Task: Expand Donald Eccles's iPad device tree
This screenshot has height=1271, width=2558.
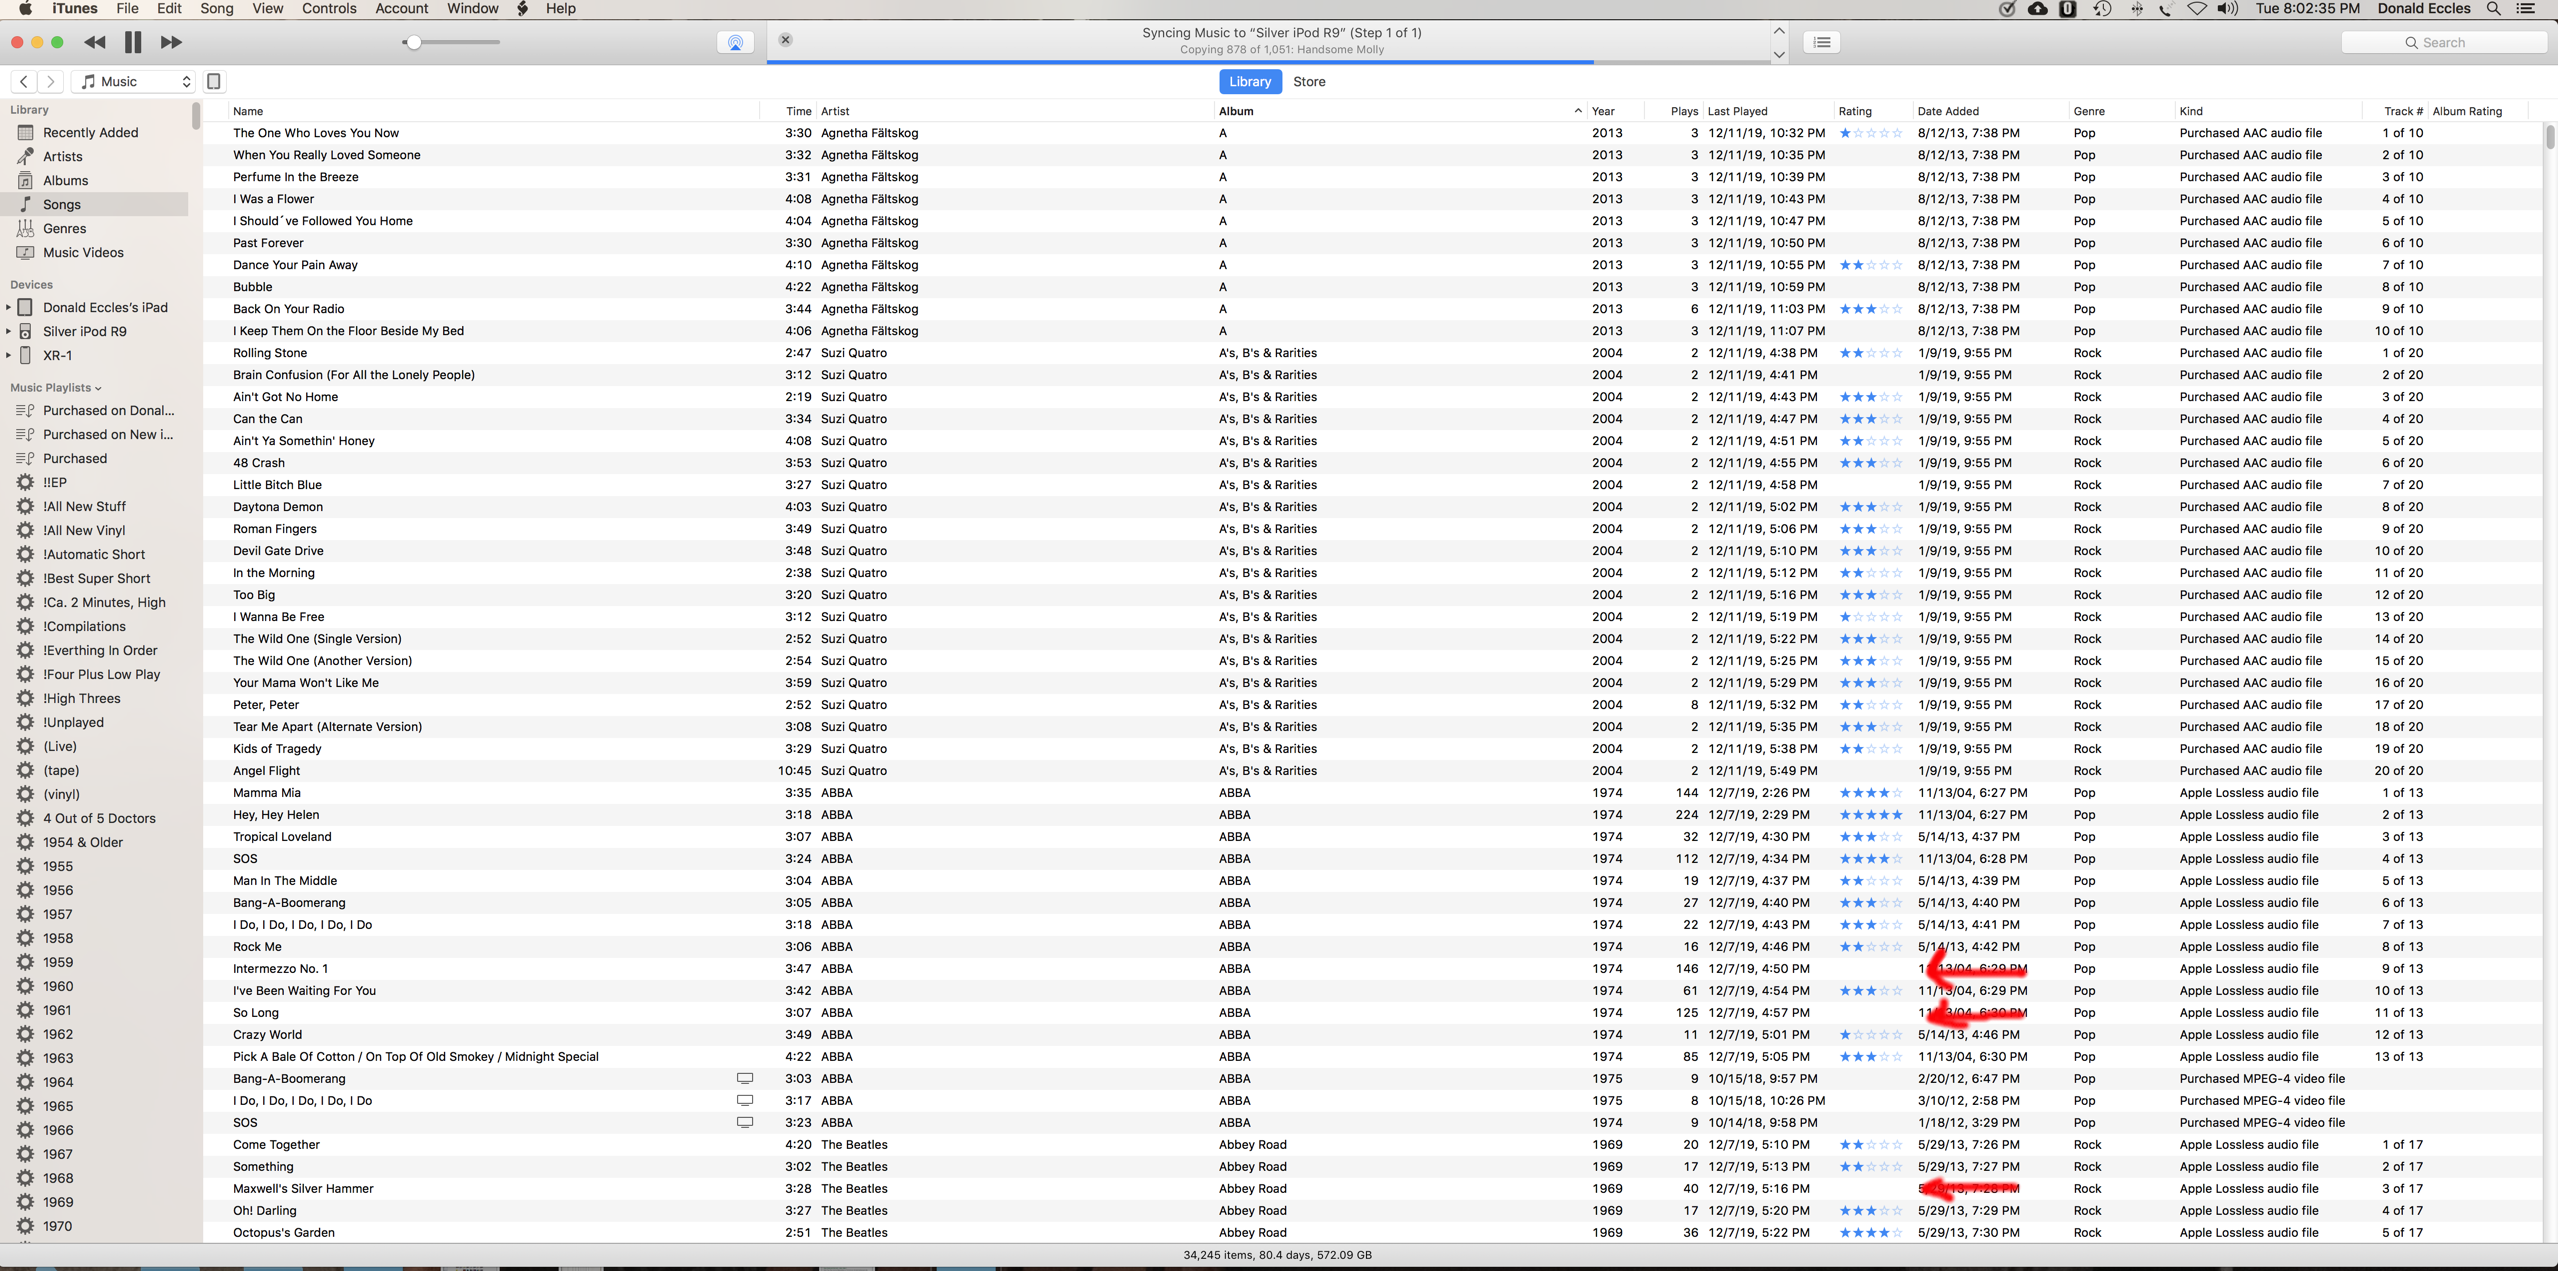Action: tap(9, 307)
